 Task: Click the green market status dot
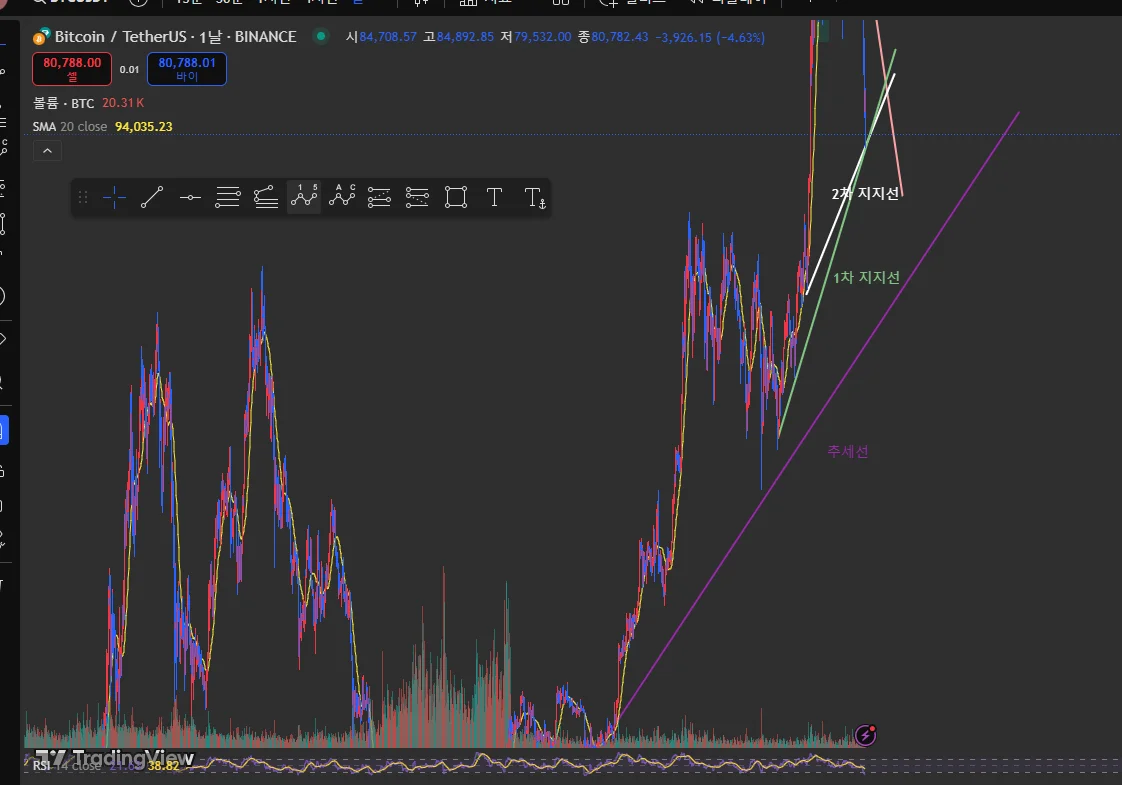[321, 36]
